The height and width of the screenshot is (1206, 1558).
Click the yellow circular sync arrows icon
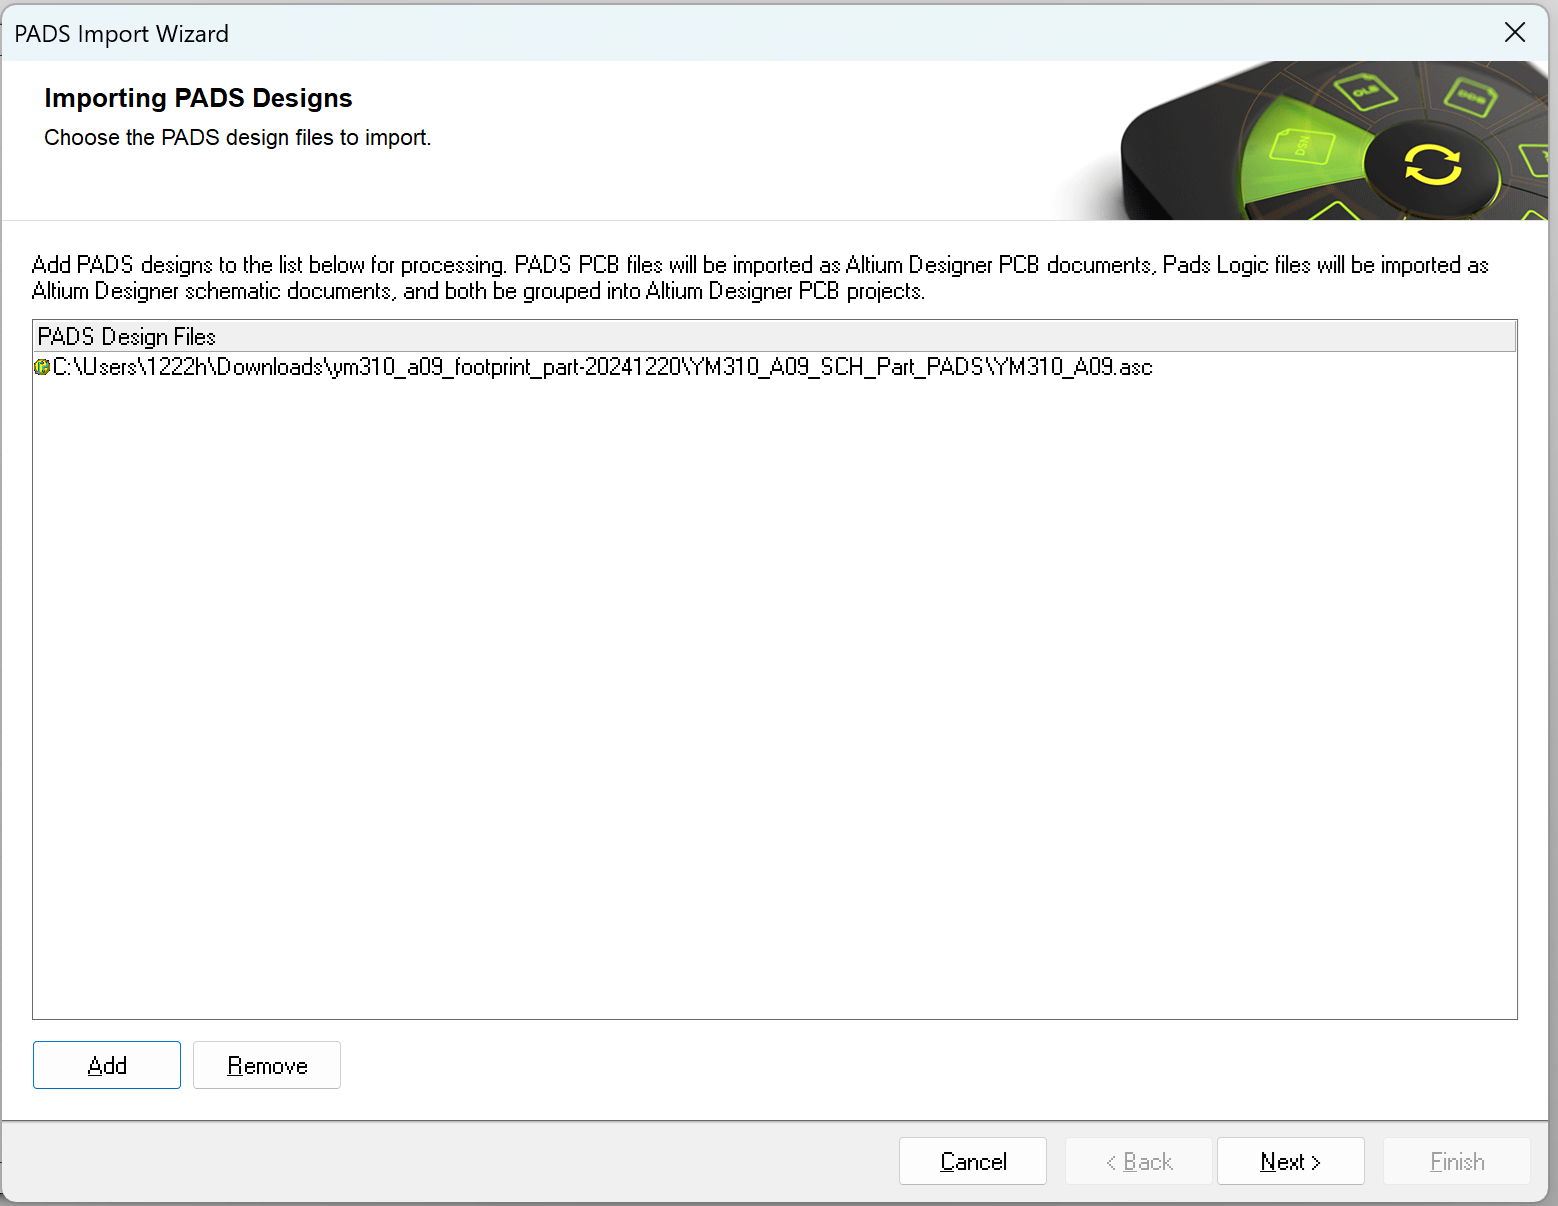point(1432,165)
